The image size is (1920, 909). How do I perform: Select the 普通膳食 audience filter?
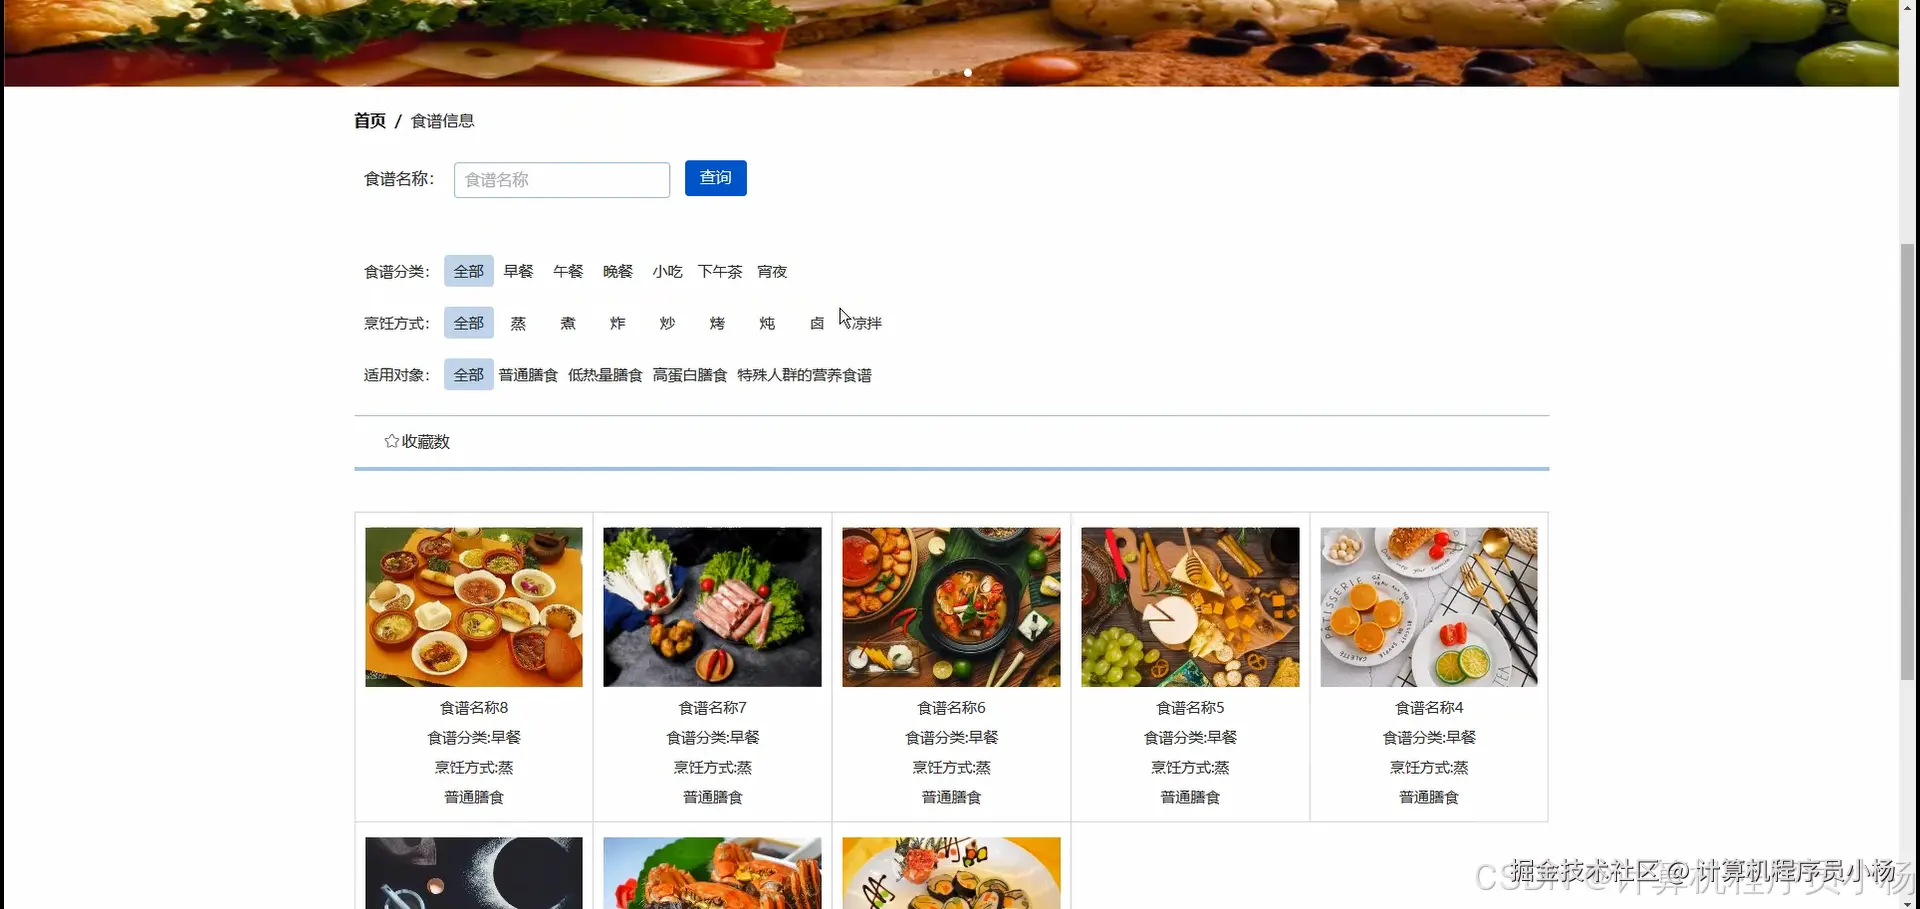pyautogui.click(x=528, y=375)
